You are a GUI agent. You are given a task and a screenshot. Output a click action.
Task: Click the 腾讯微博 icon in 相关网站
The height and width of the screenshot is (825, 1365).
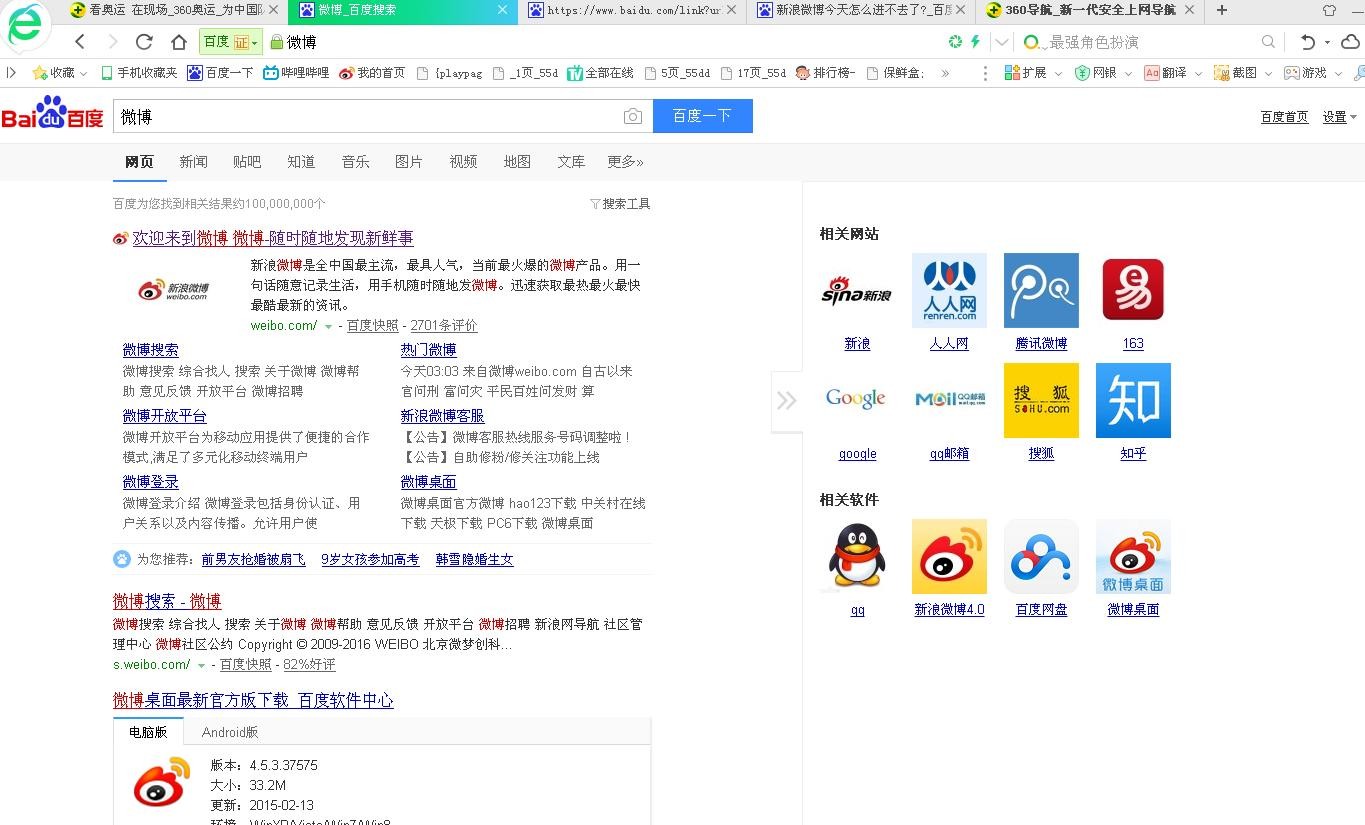pos(1040,290)
